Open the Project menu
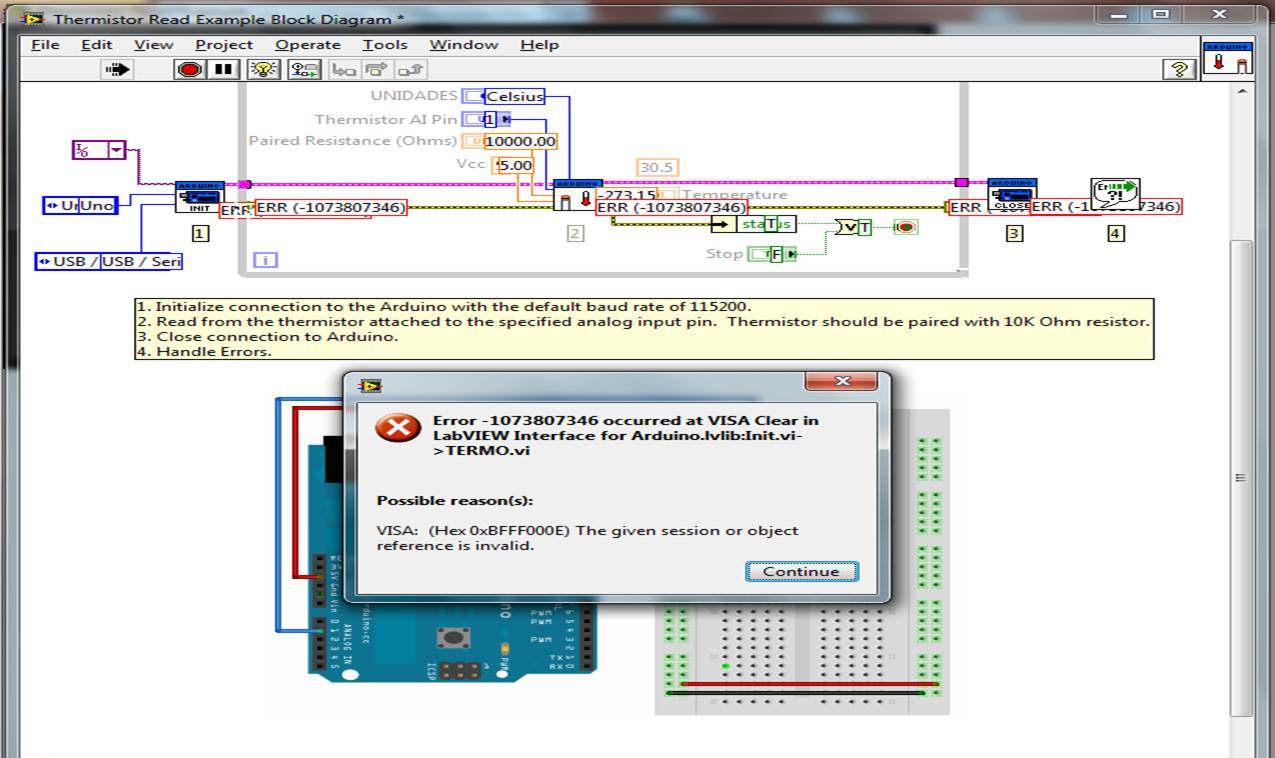 tap(224, 45)
